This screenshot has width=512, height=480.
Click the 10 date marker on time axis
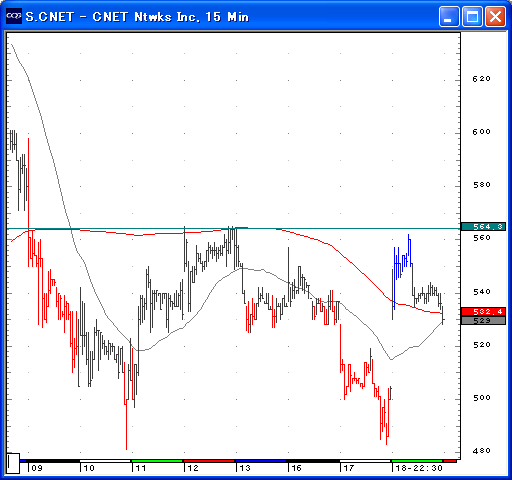click(x=89, y=468)
